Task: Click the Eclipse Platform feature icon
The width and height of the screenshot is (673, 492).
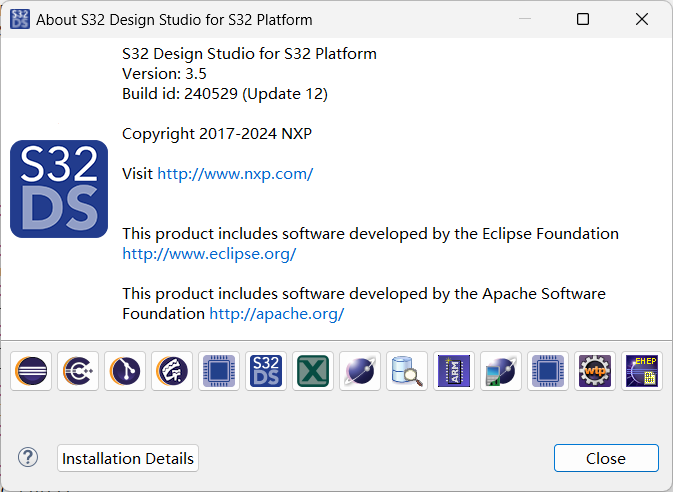Action: pos(31,371)
